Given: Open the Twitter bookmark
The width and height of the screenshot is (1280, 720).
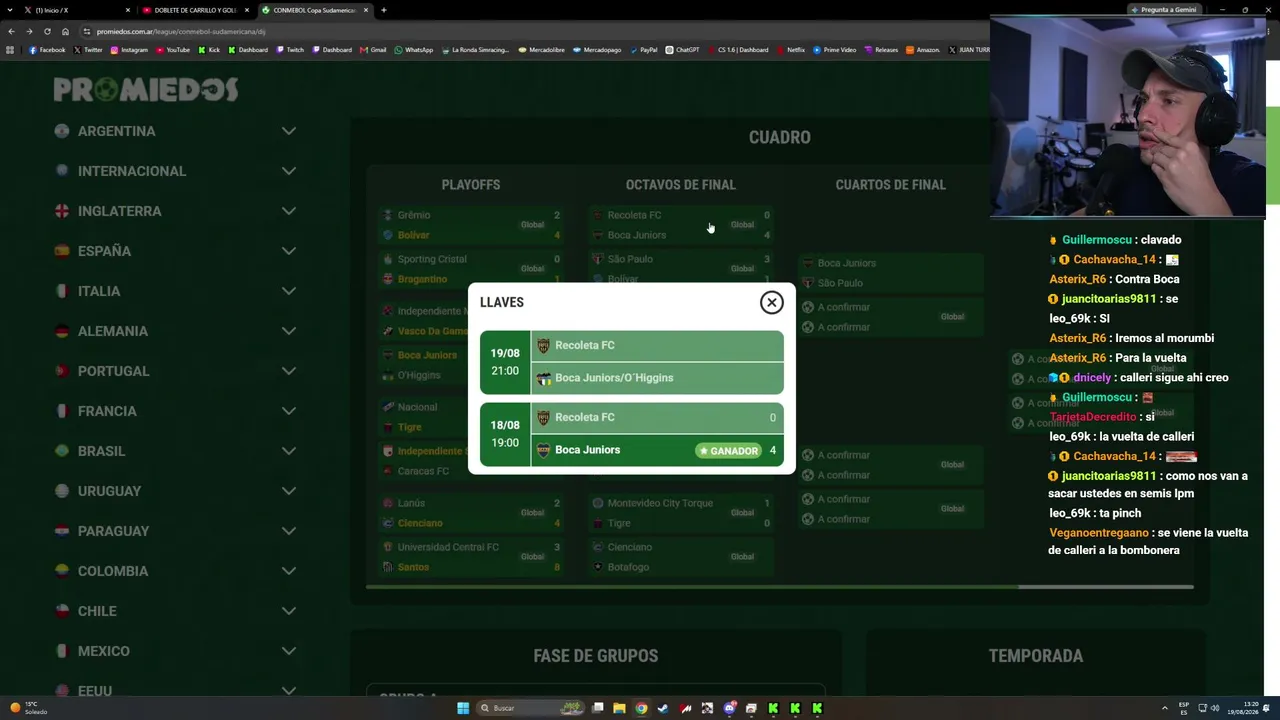Looking at the screenshot, I should (x=88, y=50).
